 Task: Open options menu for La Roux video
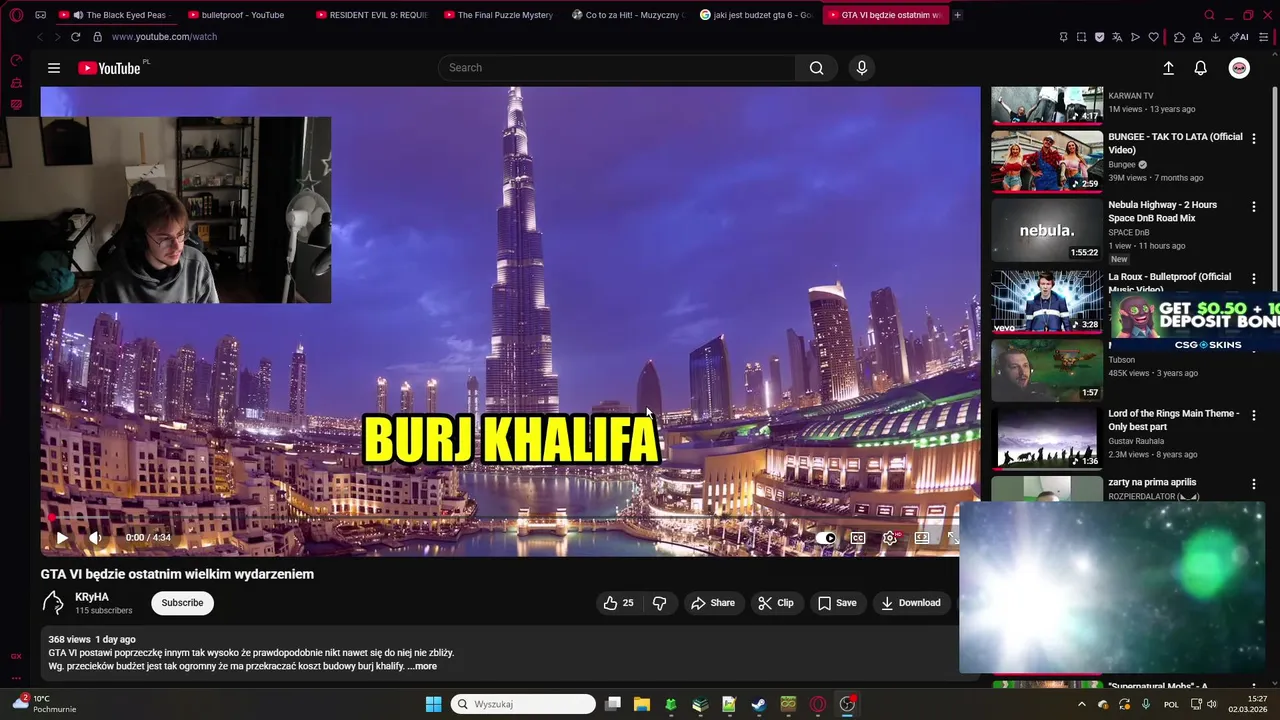[1253, 279]
